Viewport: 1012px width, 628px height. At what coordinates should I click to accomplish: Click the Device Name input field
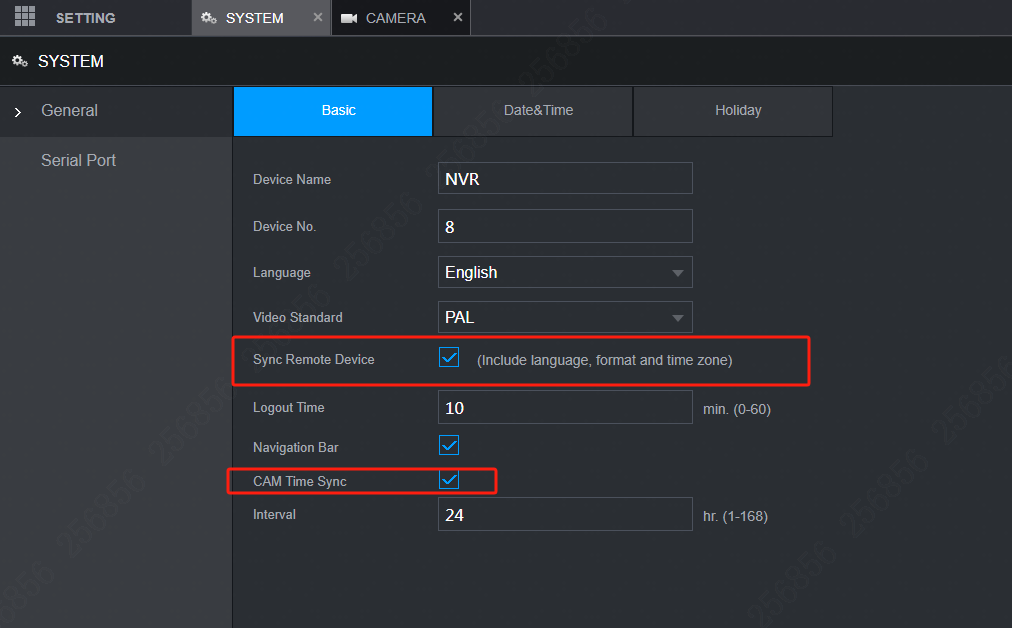pos(565,178)
